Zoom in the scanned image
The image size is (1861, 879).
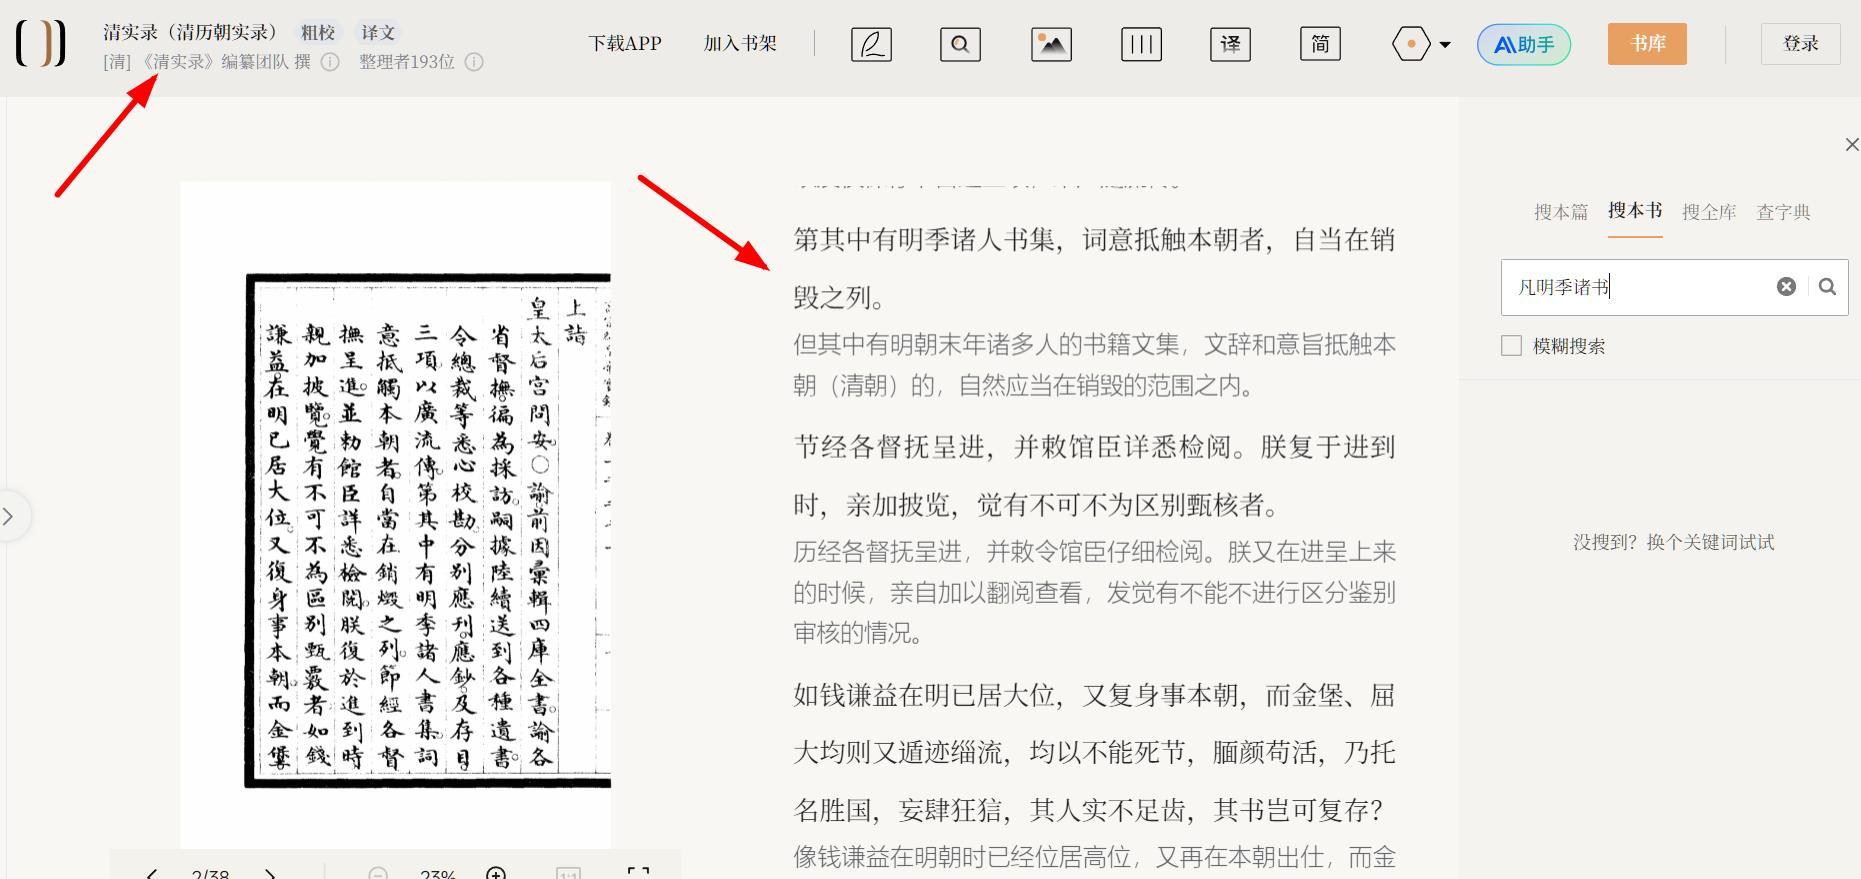(496, 873)
